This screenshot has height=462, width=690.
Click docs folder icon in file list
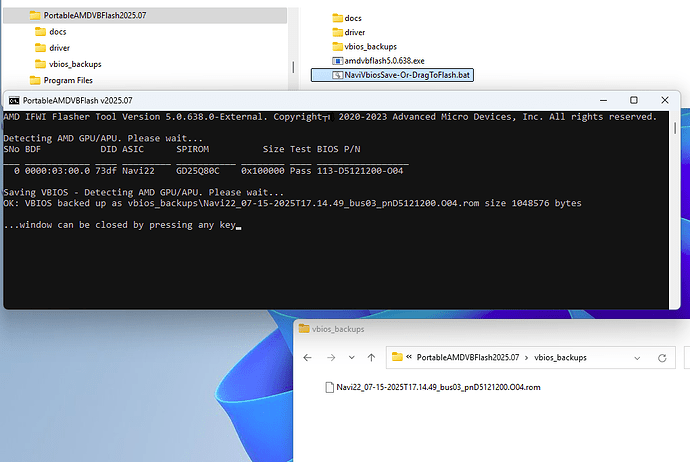[x=338, y=18]
